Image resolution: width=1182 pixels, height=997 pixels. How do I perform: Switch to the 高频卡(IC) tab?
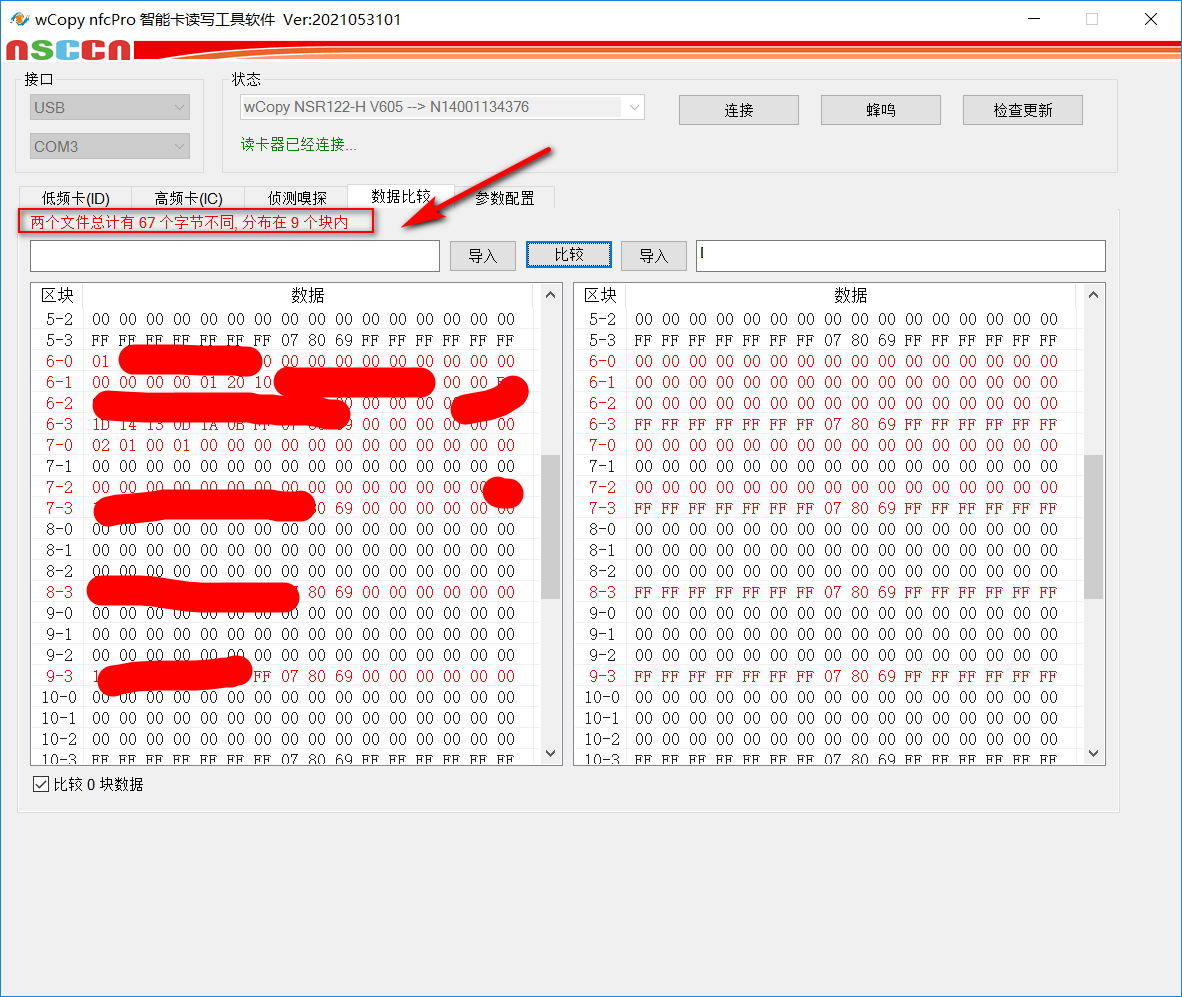(x=188, y=198)
